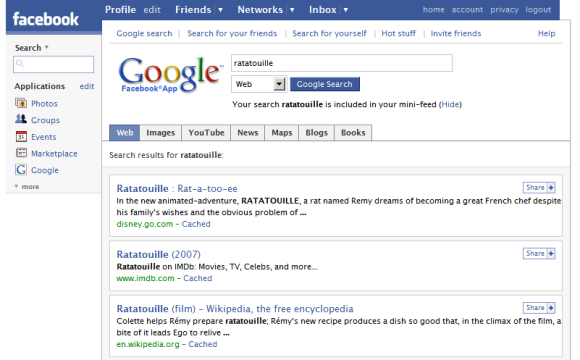Screen dimensions: 580x360
Task: Click the Groups application icon
Action: [x=21, y=119]
